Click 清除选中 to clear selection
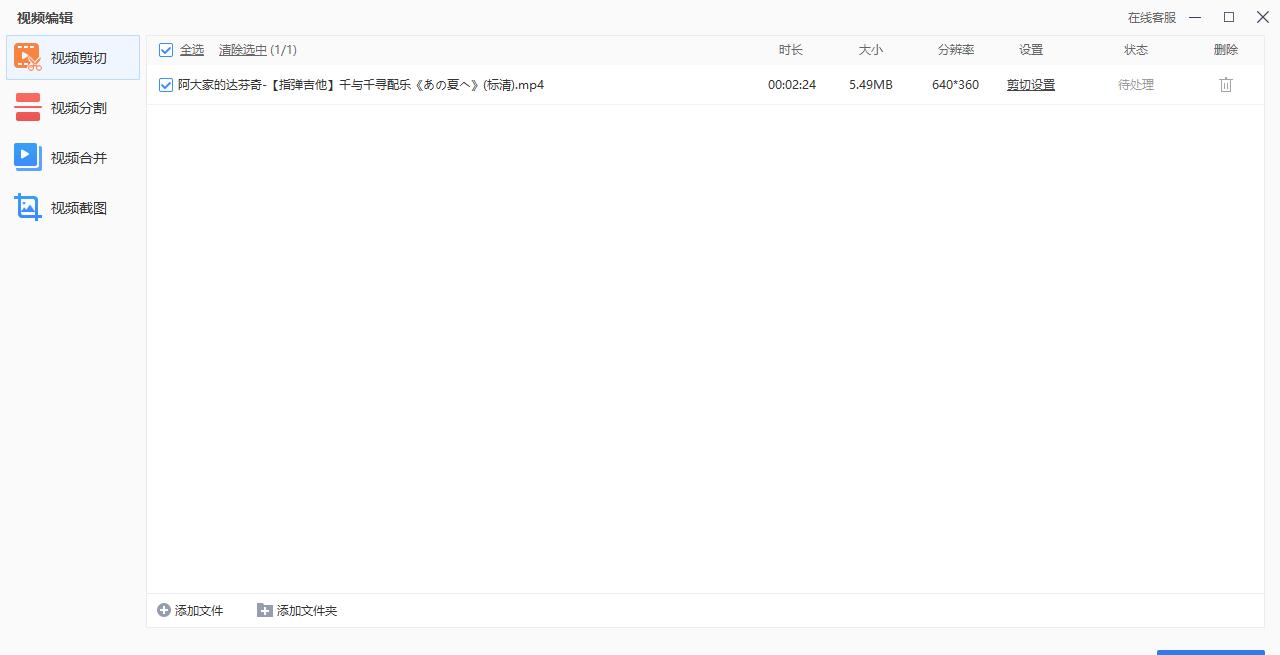Screen dimensions: 1280x655 243,50
